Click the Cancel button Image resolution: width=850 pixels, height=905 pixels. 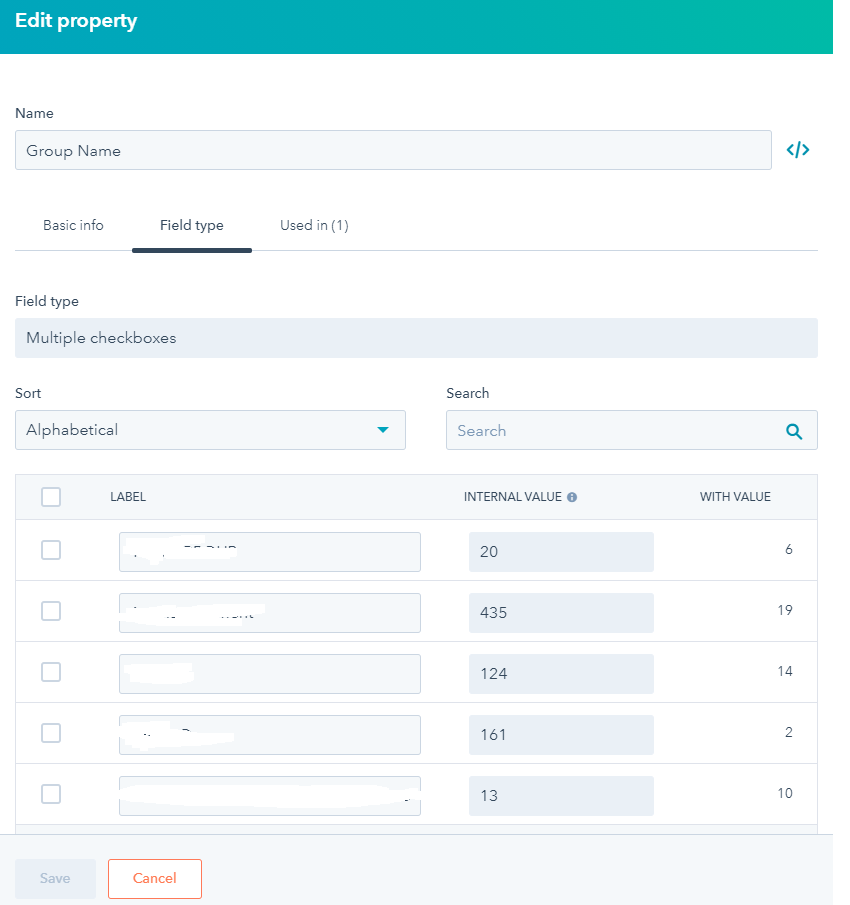(154, 878)
